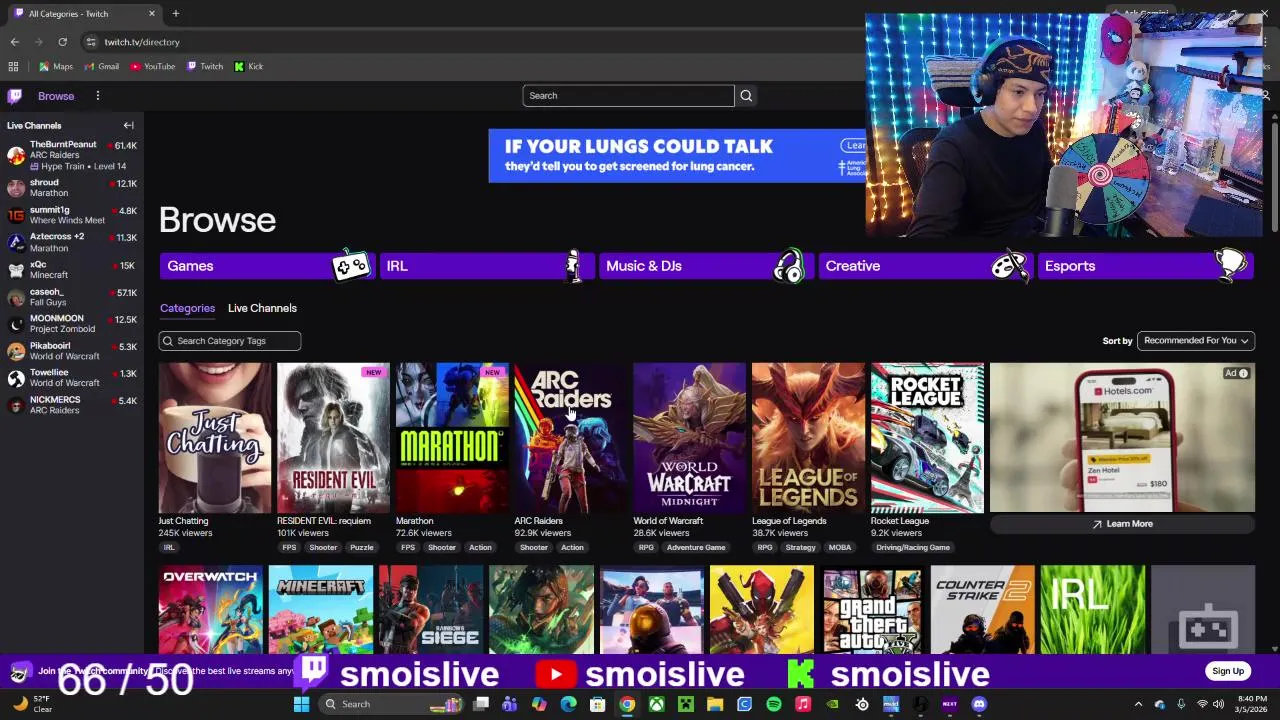Close the All Categories Twitch tab
The height and width of the screenshot is (720, 1280).
(x=152, y=14)
